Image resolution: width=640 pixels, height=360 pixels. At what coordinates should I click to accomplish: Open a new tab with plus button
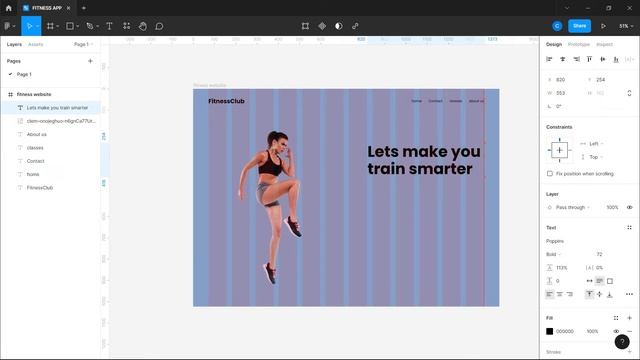click(84, 8)
